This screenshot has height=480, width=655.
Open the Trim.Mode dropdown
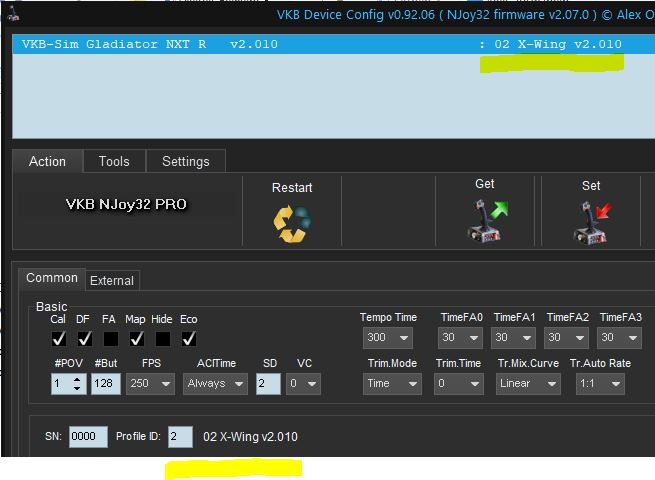392,383
